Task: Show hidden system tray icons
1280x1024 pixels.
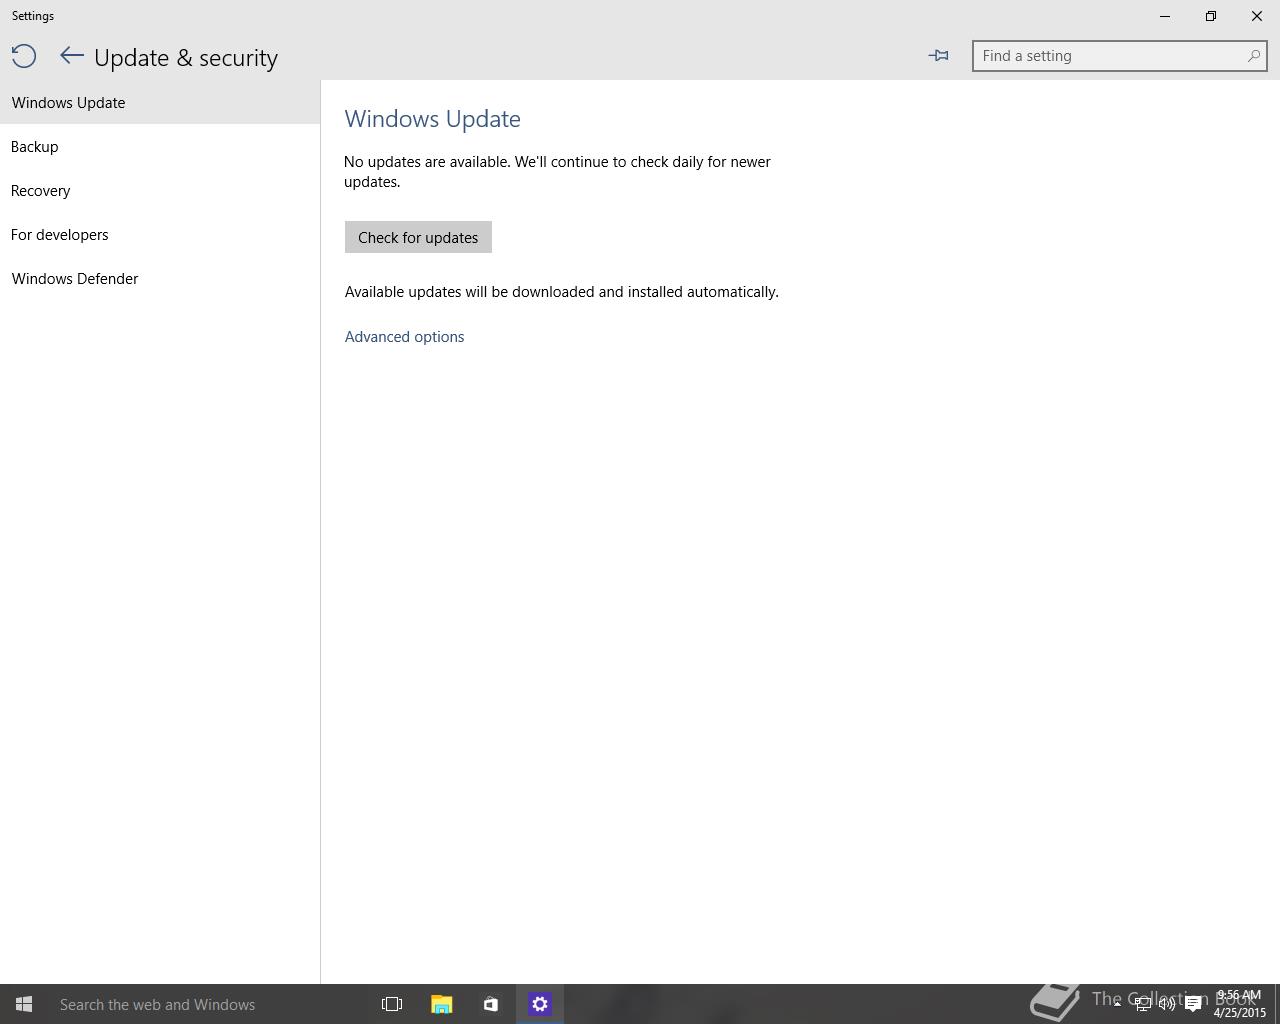Action: 1117,1004
